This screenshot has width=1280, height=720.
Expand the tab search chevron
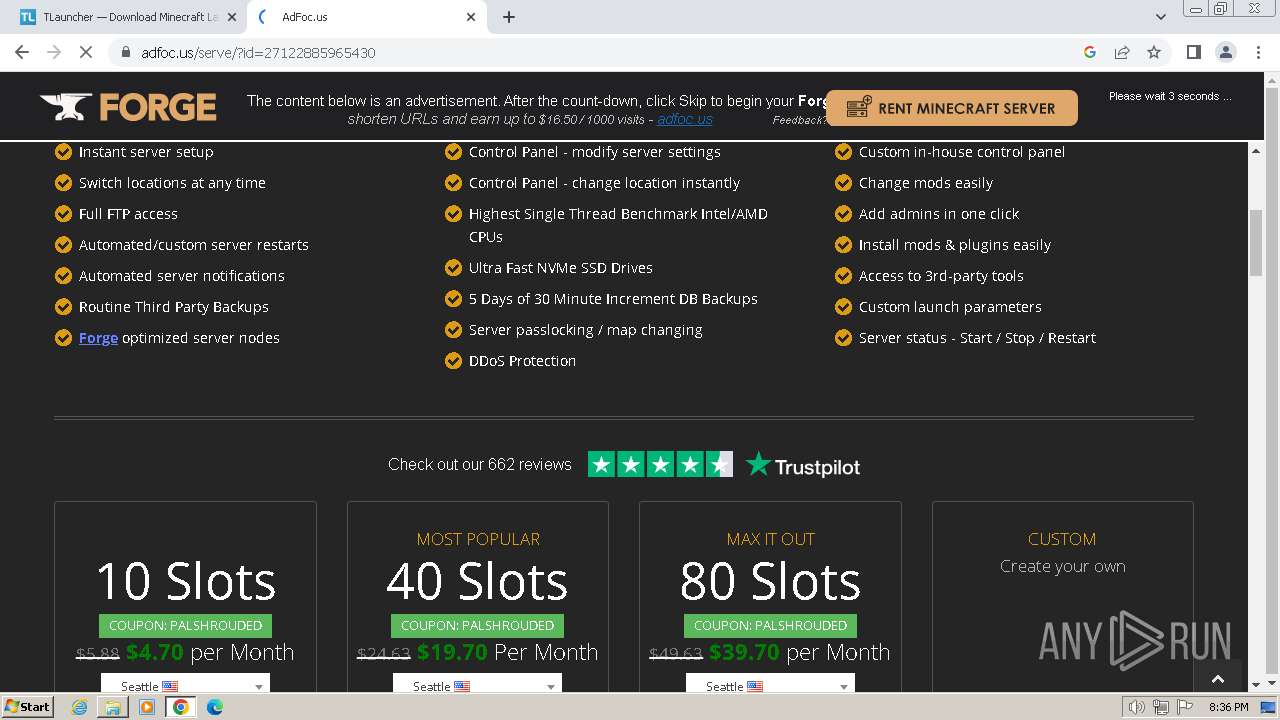tap(1160, 17)
